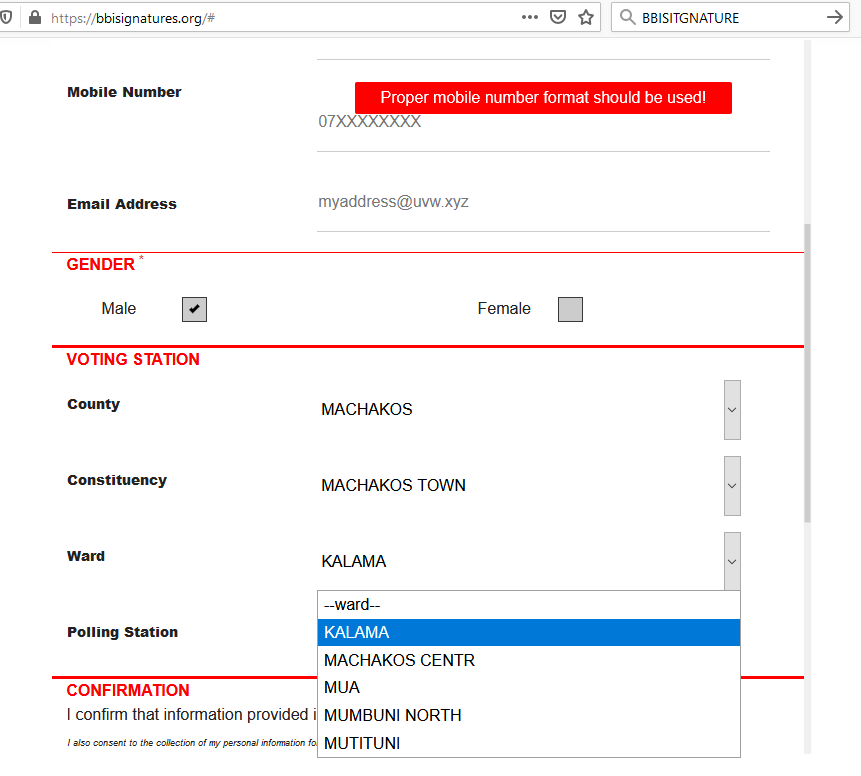
Task: Pick MUMBUNI NORTH in ward list
Action: pyautogui.click(x=528, y=716)
